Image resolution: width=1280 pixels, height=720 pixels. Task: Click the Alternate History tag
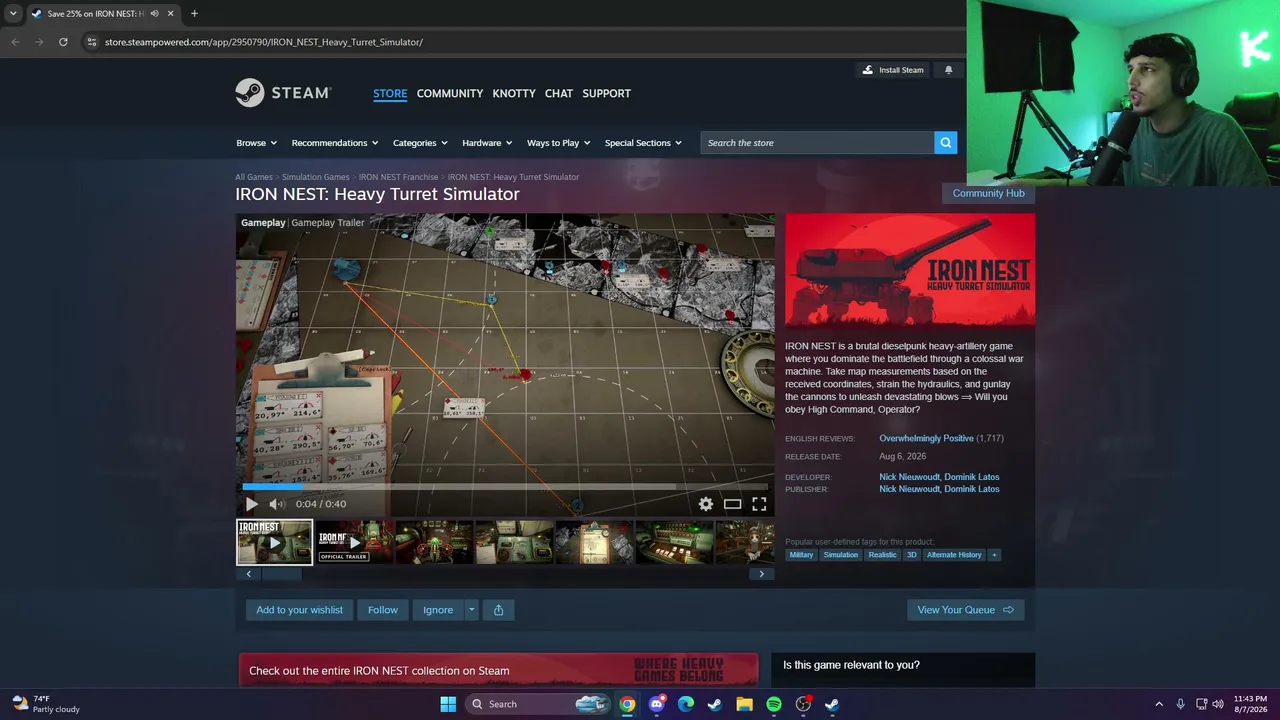click(x=954, y=555)
